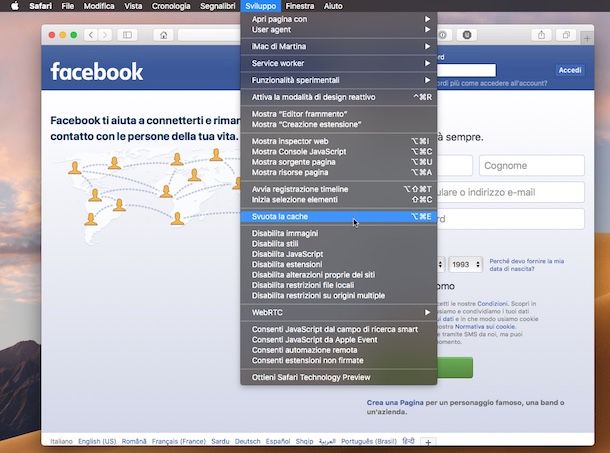Select Attiva la modalità di design reattivo
This screenshot has height=453, width=610.
click(339, 97)
